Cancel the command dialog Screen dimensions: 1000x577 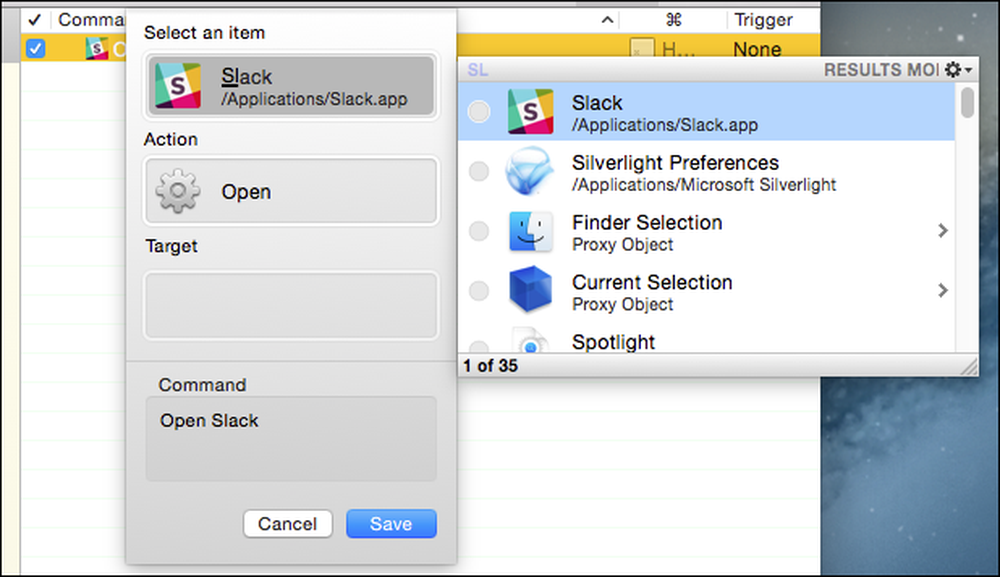tap(288, 523)
